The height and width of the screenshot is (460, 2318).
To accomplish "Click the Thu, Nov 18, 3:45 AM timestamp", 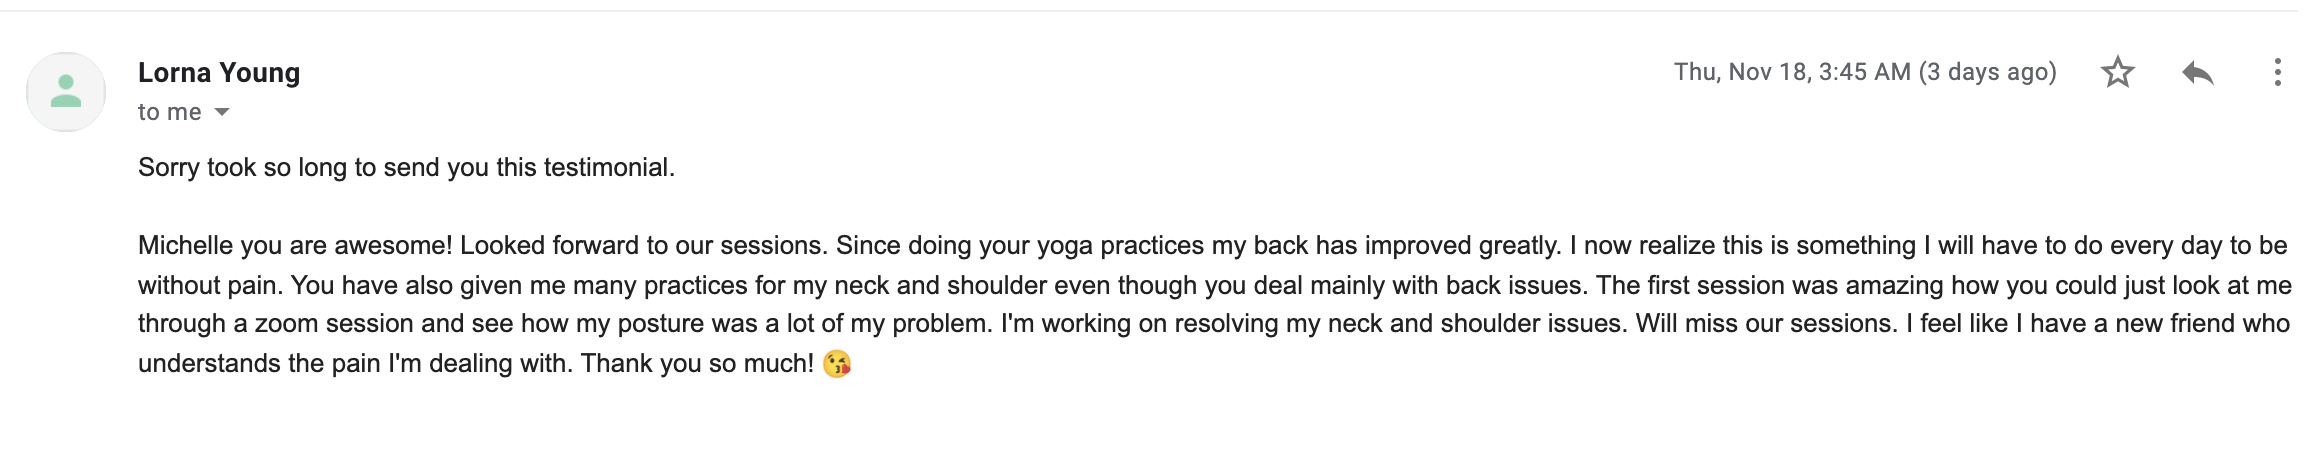I will 1792,72.
